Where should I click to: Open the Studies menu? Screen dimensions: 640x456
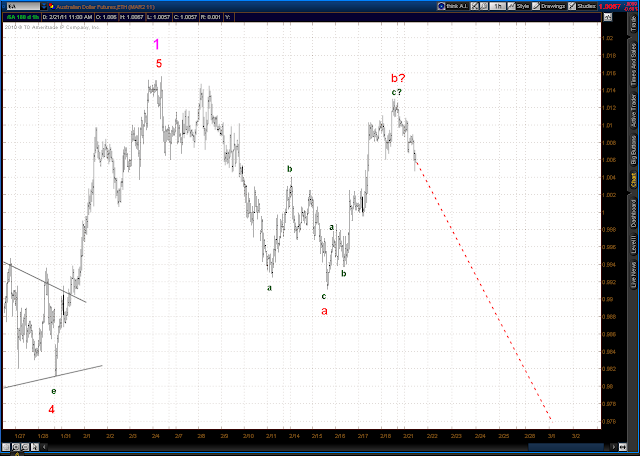[x=582, y=7]
